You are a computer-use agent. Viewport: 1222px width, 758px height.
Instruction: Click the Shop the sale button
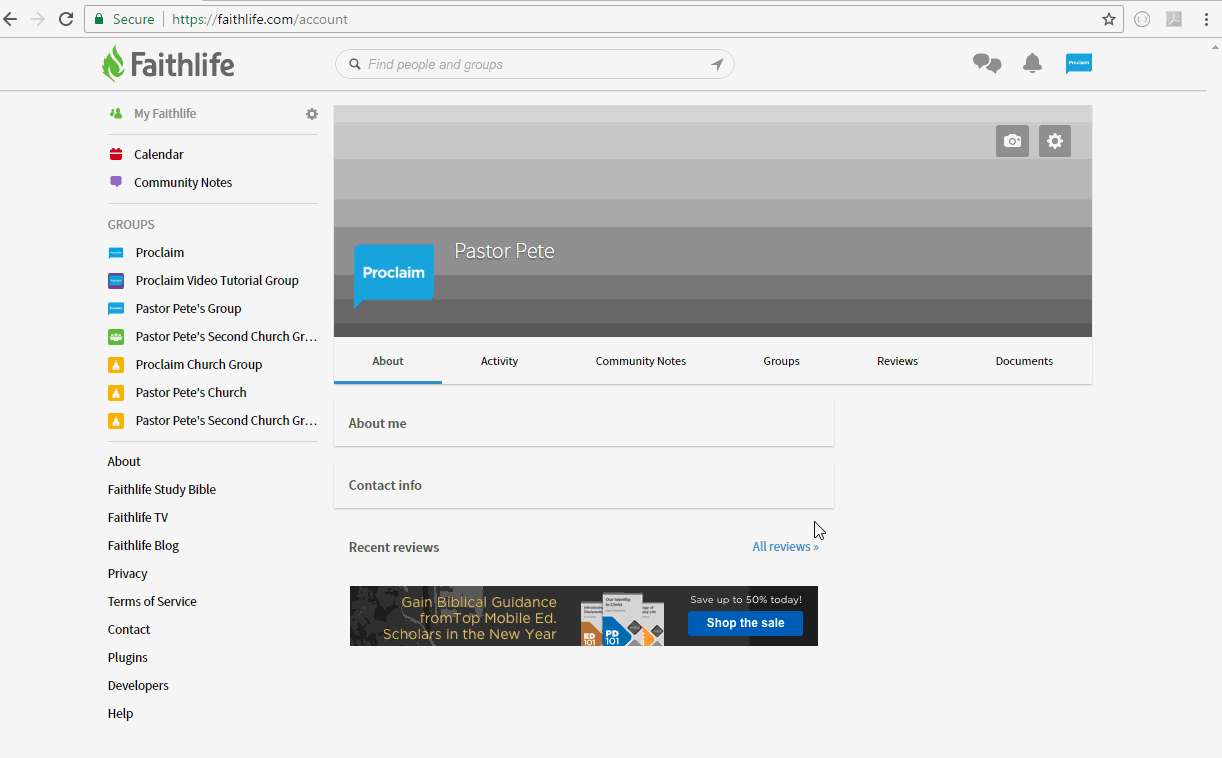pos(745,623)
